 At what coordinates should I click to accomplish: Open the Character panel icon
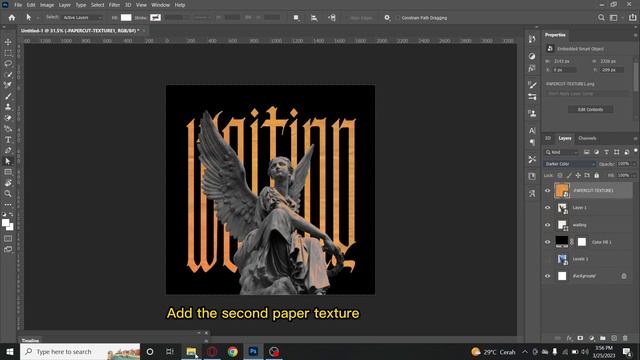pos(532,131)
